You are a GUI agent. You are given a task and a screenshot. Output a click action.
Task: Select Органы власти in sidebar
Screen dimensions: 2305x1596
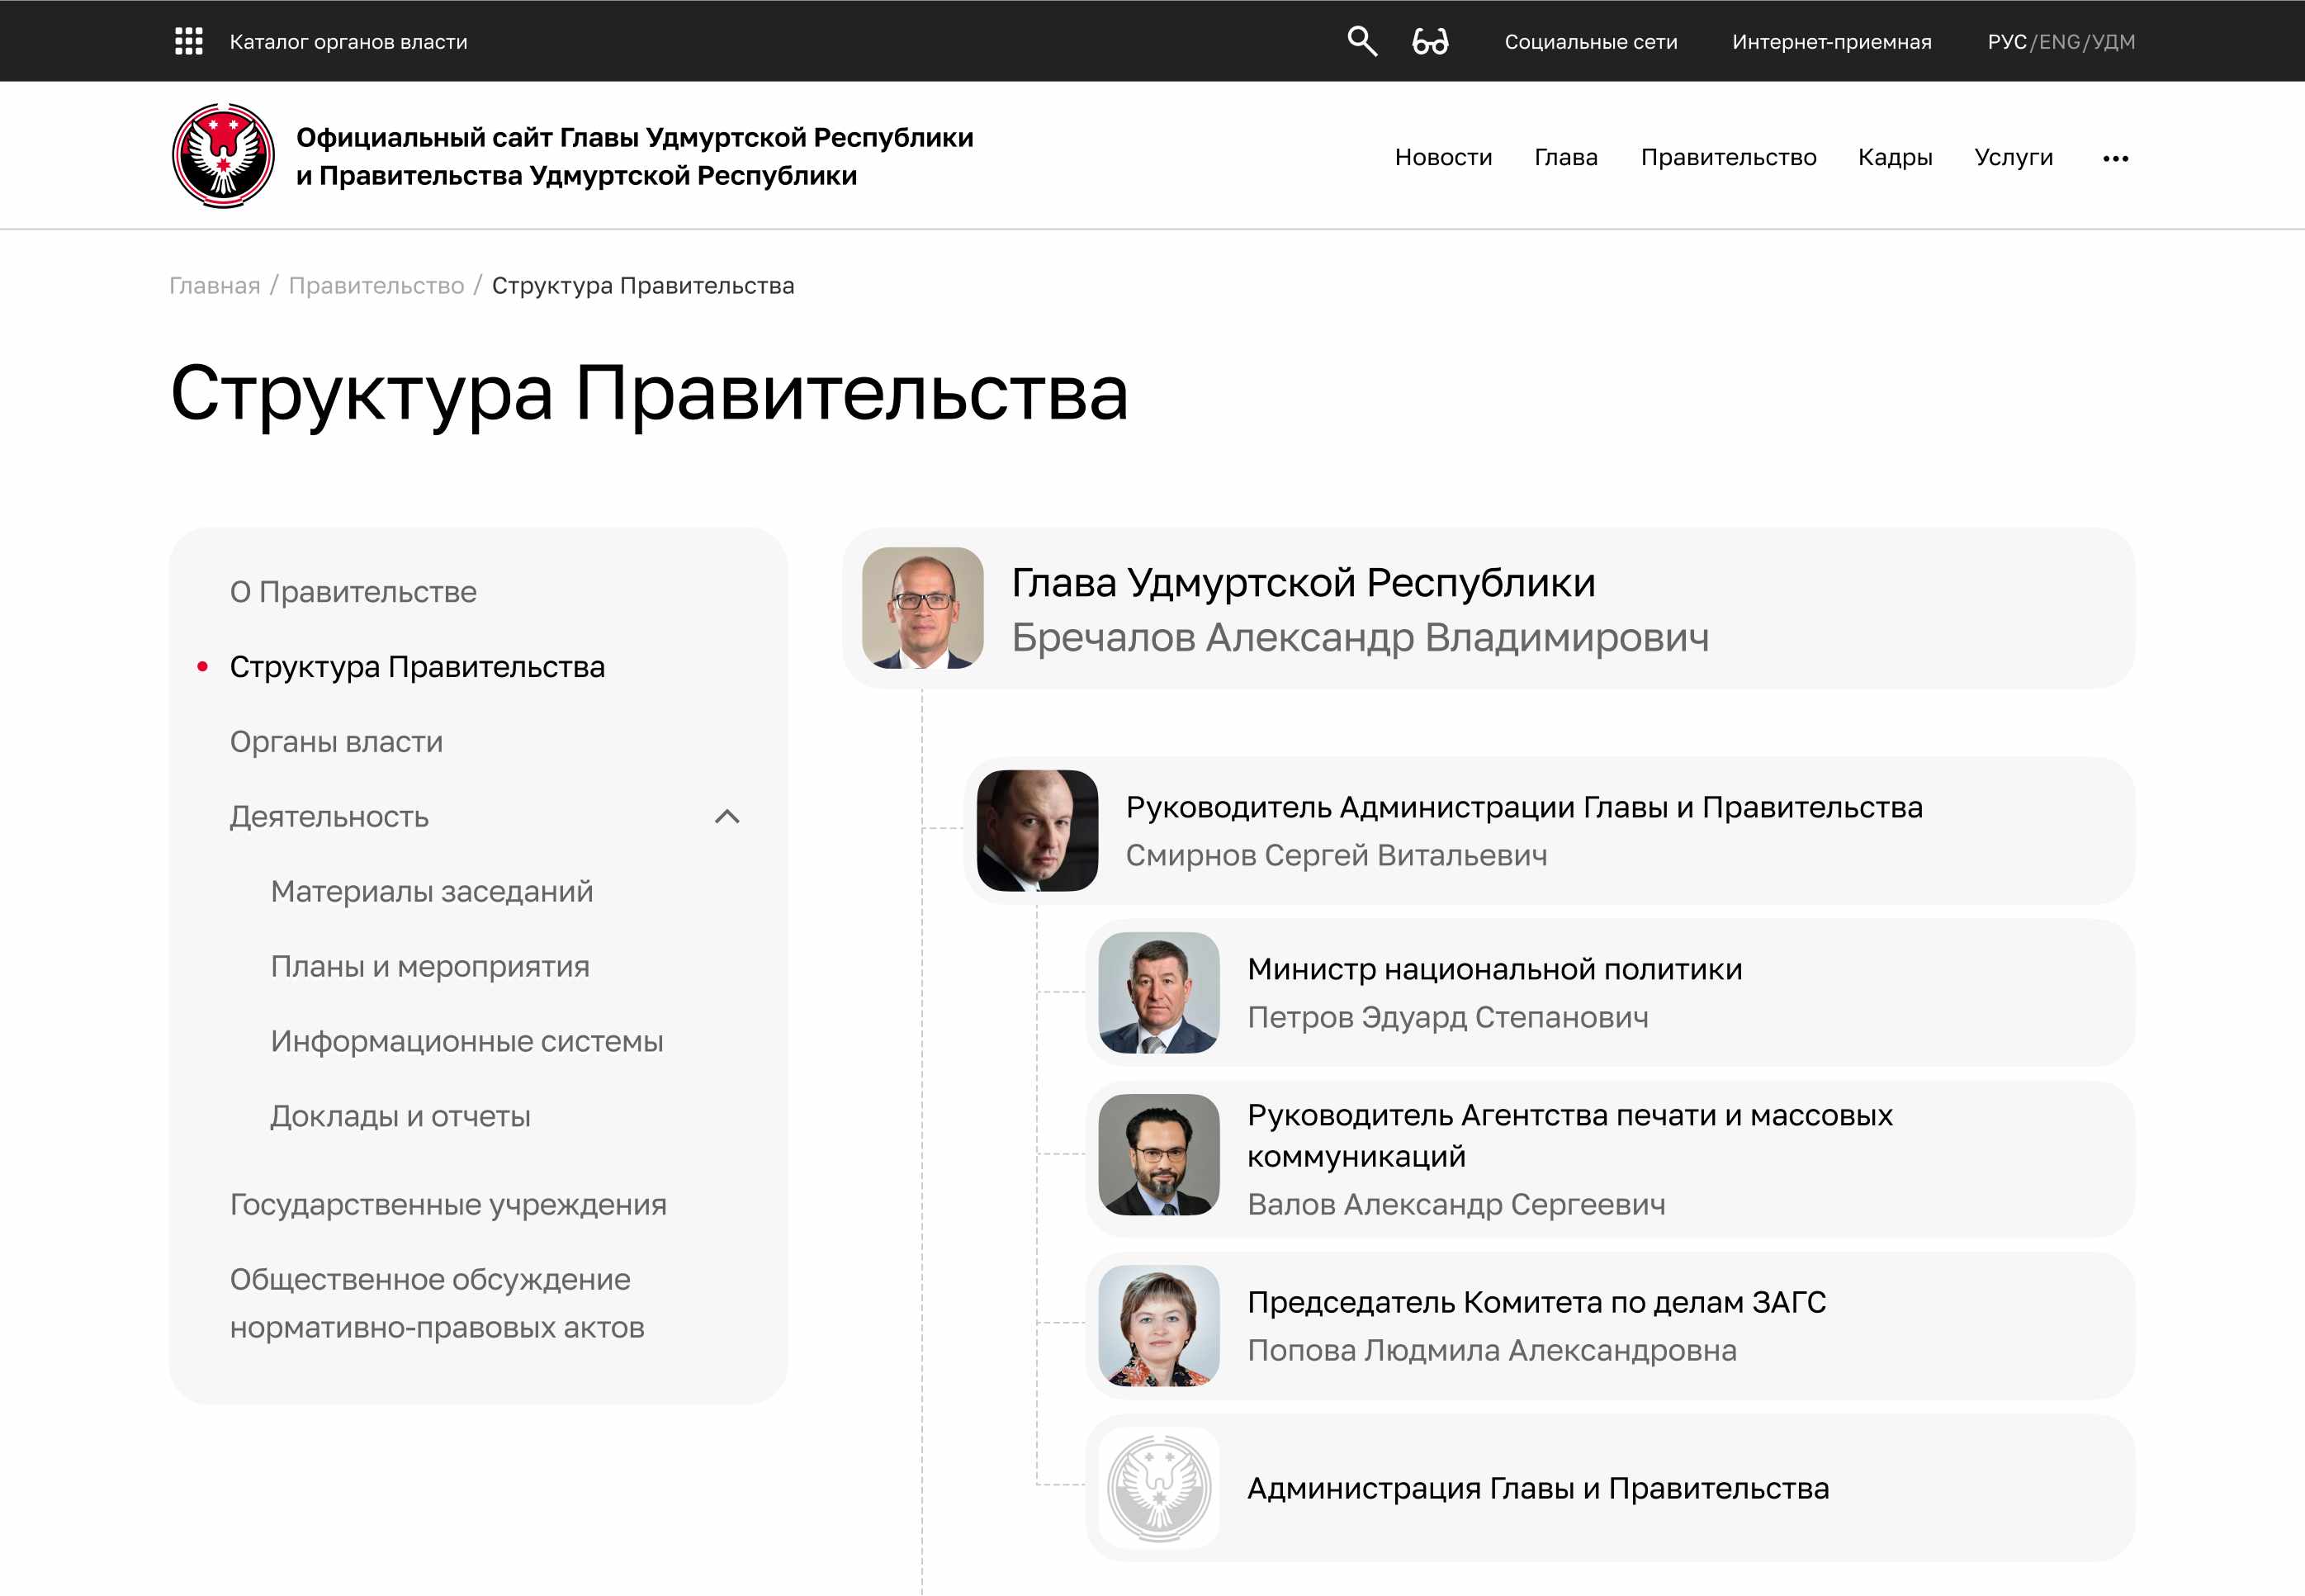click(x=336, y=741)
